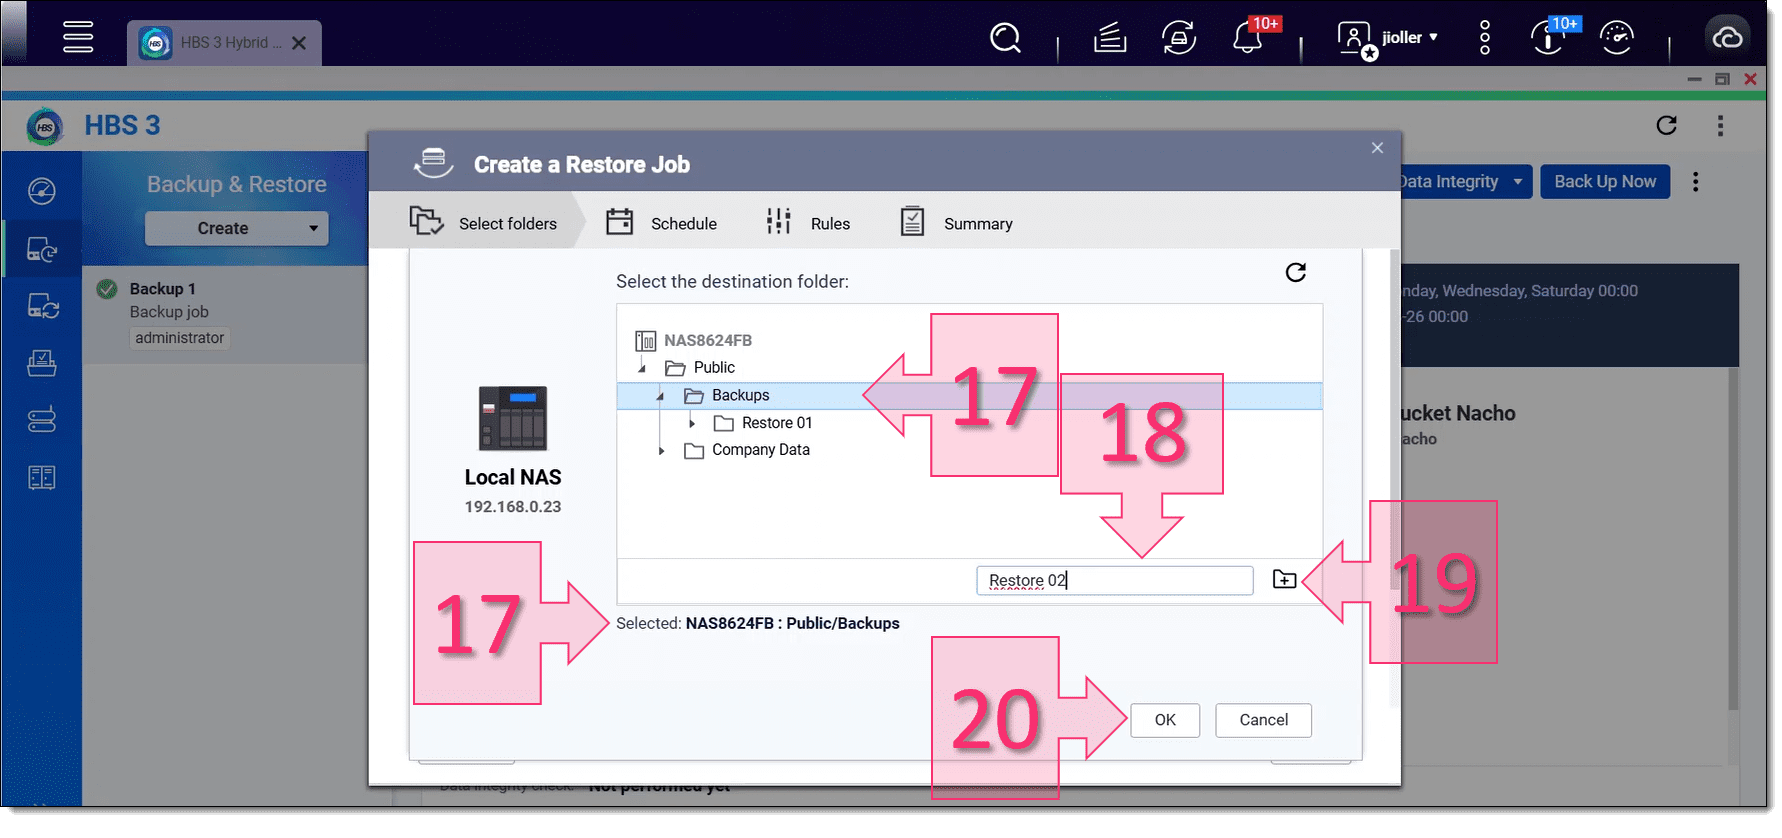Switch to the HBS 3 Hybrid taskbar tab
The image size is (1782, 838).
[x=224, y=43]
